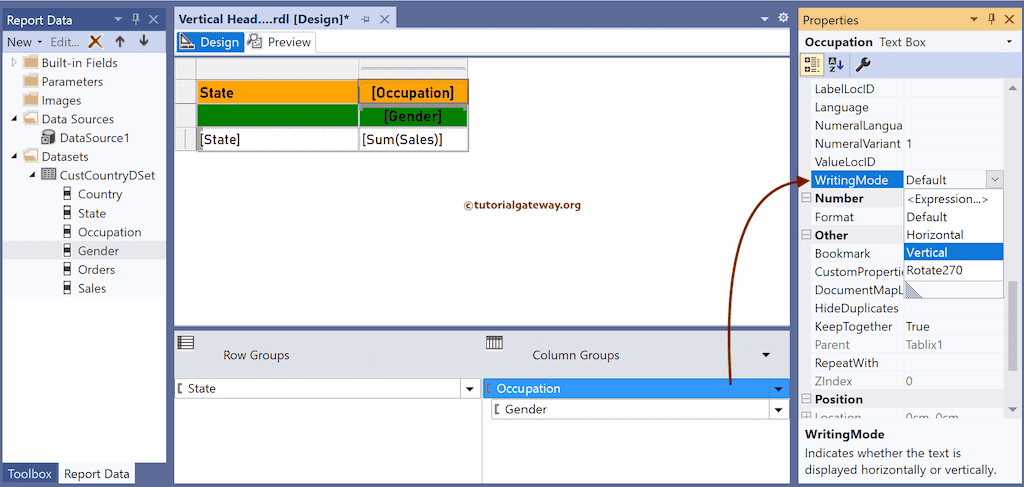The height and width of the screenshot is (487, 1024).
Task: Collapse the Datasets node
Action: pyautogui.click(x=14, y=157)
